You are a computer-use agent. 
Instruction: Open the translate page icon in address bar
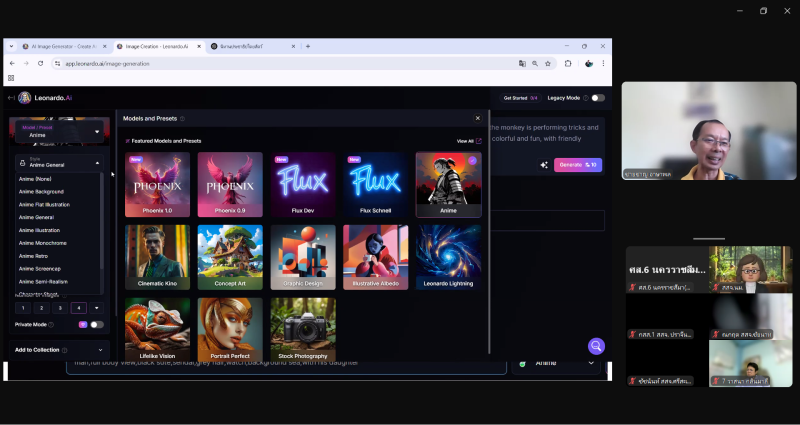[x=522, y=64]
